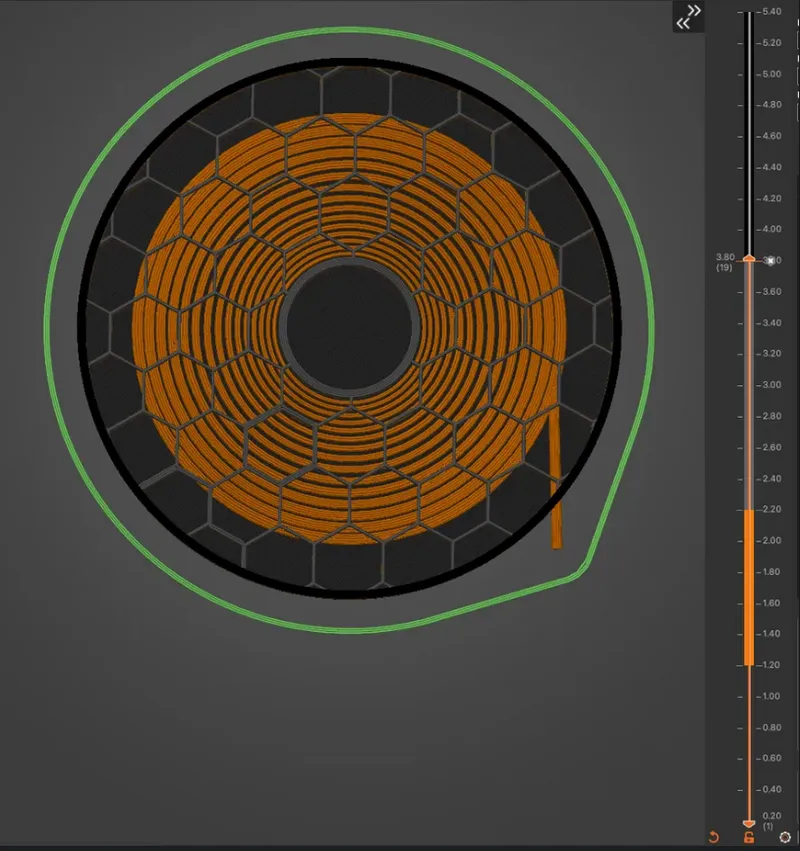Click the 0.20 (1) bottom layer label
Image resolution: width=800 pixels, height=851 pixels.
point(771,821)
